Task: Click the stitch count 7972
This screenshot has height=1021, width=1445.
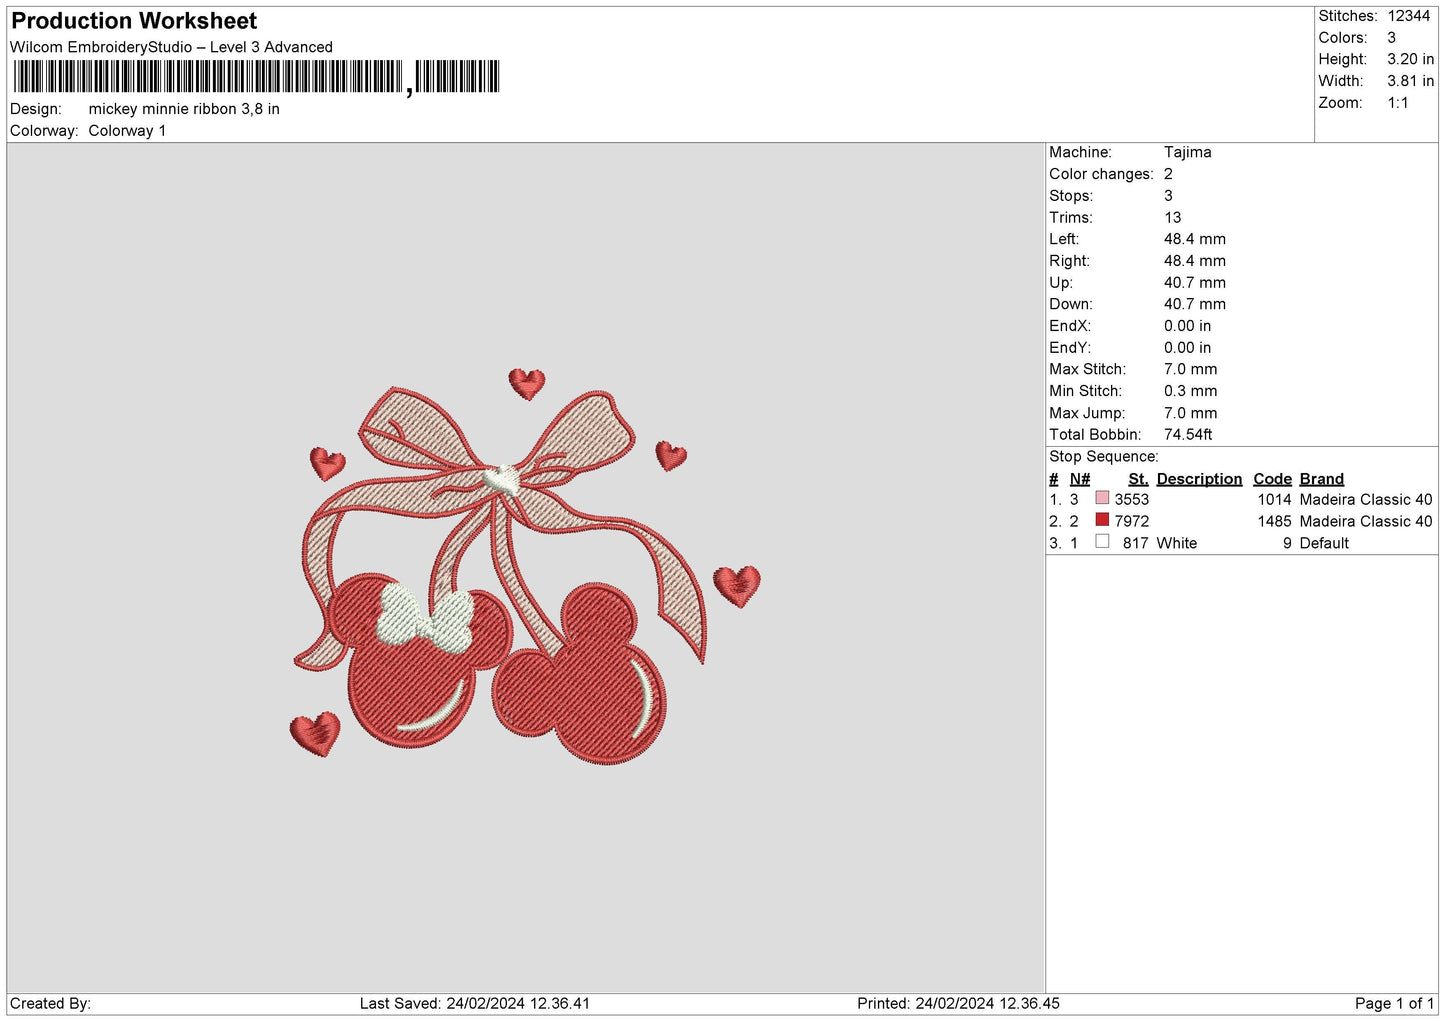Action: pyautogui.click(x=1132, y=522)
